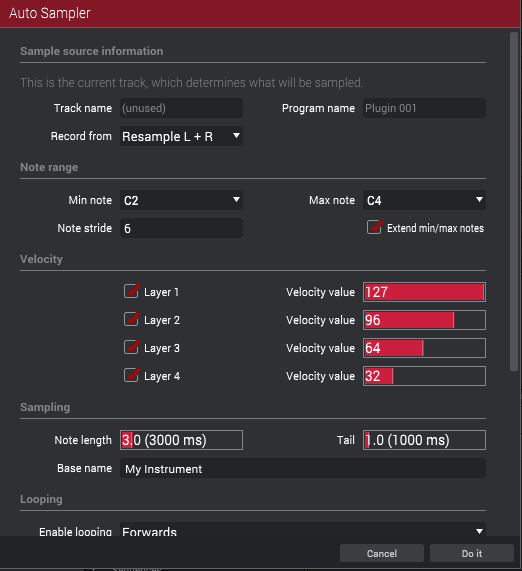Screen dimensions: 522x571
Task: Click the Record from label
Action: pos(81,136)
